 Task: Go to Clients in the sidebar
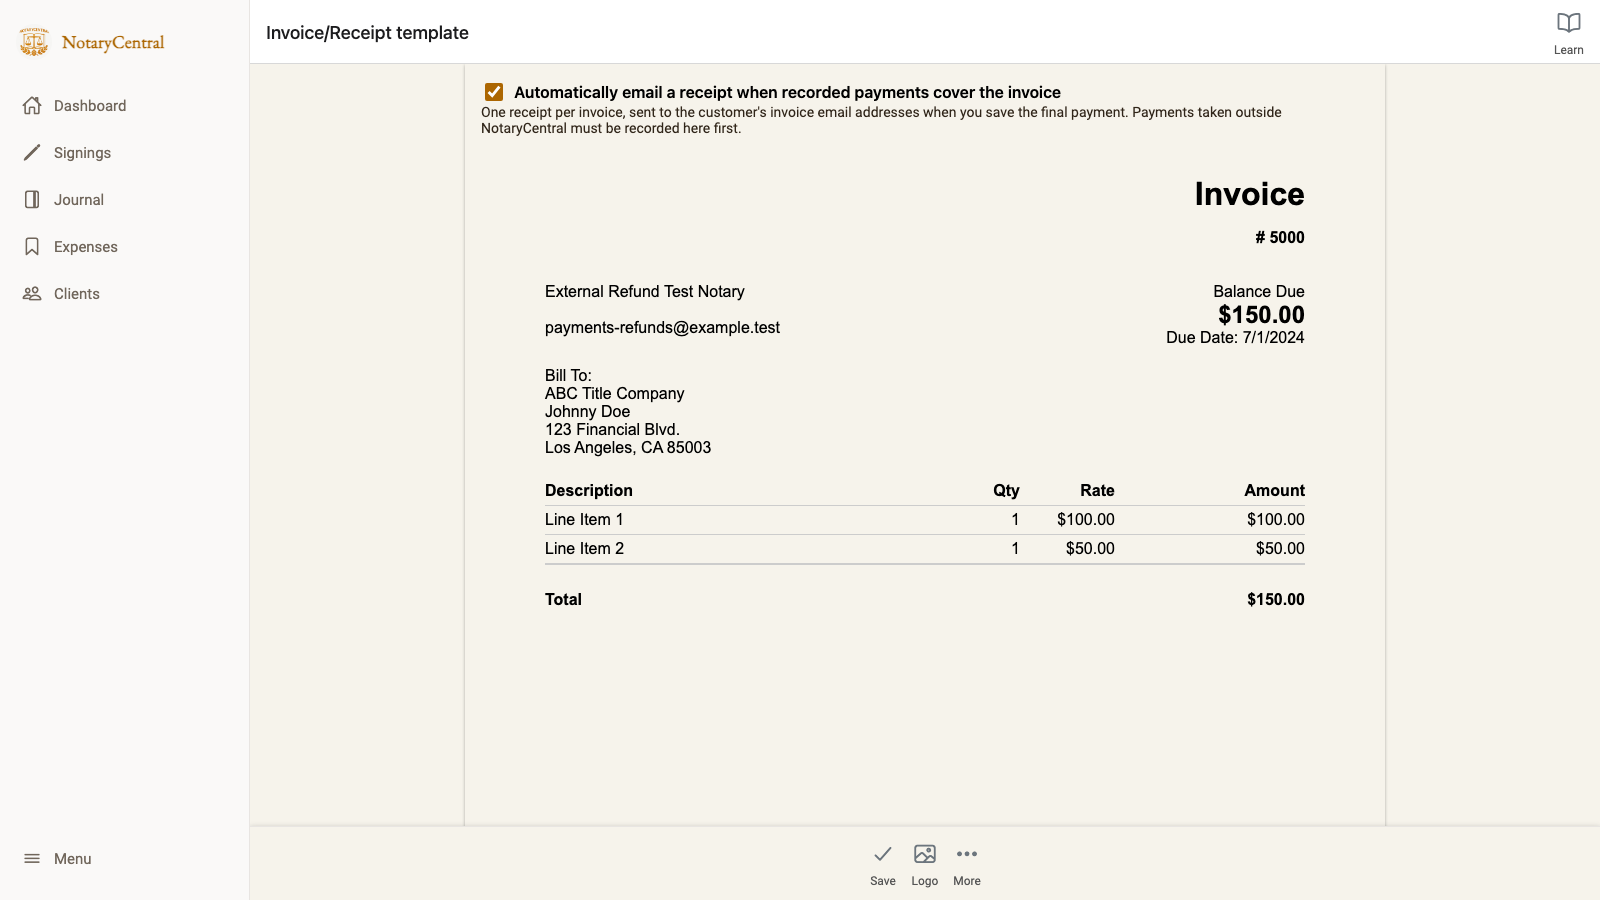(x=77, y=294)
